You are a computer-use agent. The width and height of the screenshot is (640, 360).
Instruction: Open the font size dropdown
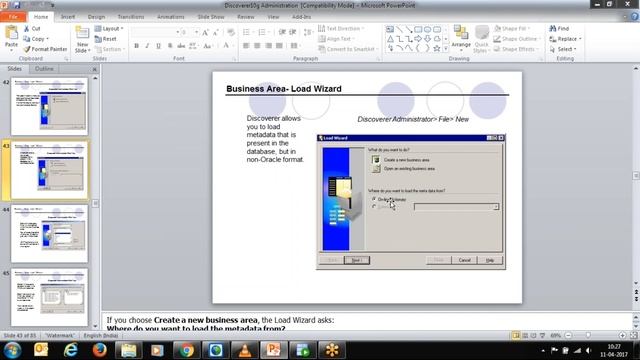tap(196, 32)
